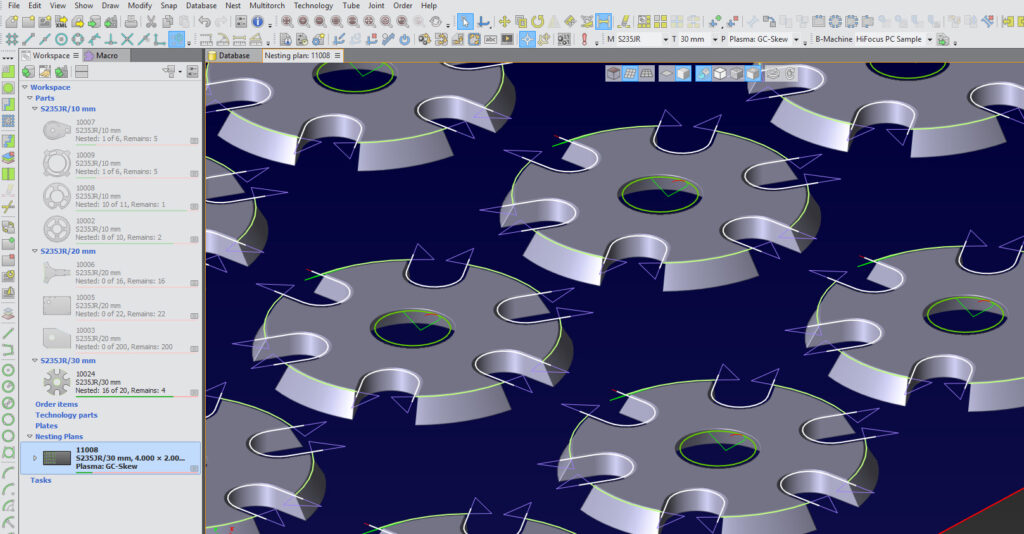Viewport: 1024px width, 534px height.
Task: Click the stacked layers icon in left sidebar
Action: (x=8, y=157)
